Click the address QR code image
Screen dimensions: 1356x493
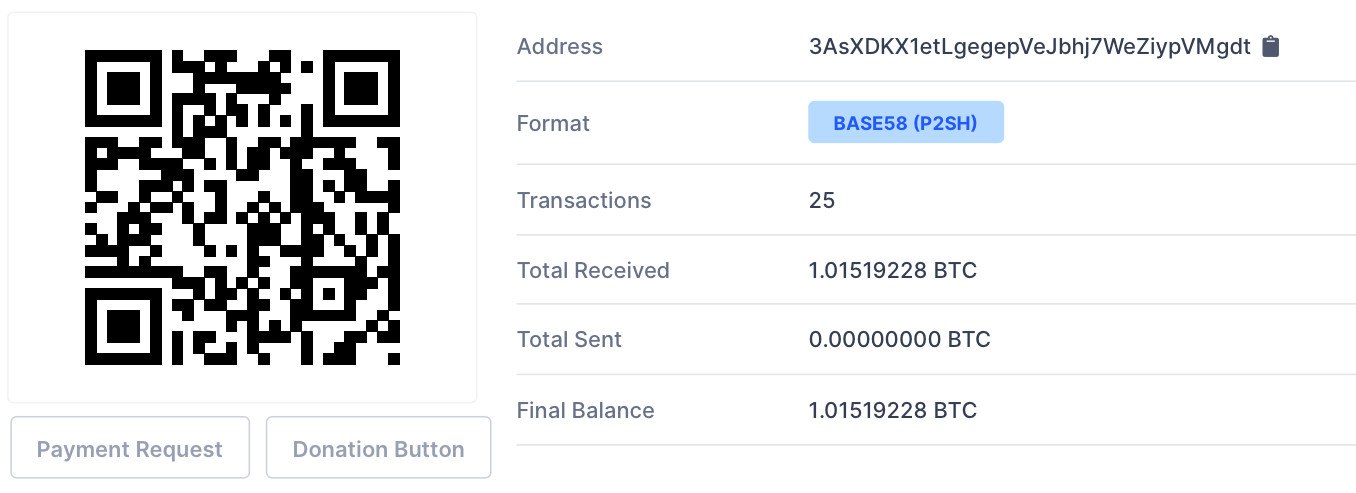[242, 207]
